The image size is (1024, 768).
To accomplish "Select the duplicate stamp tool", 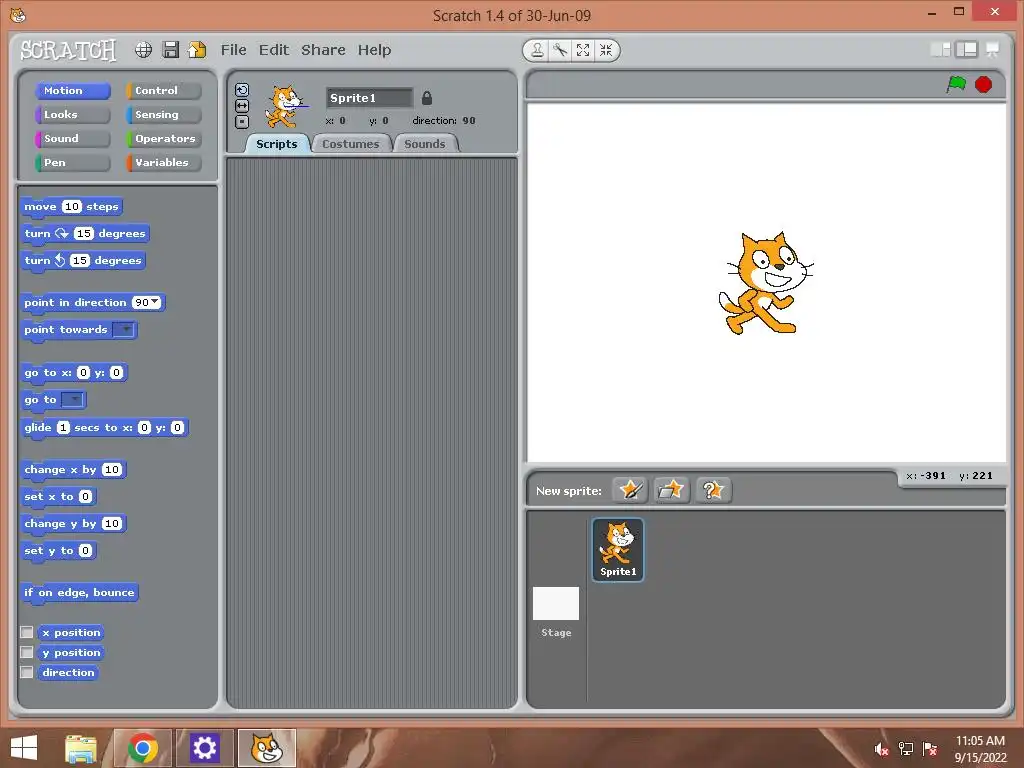I will click(x=537, y=50).
